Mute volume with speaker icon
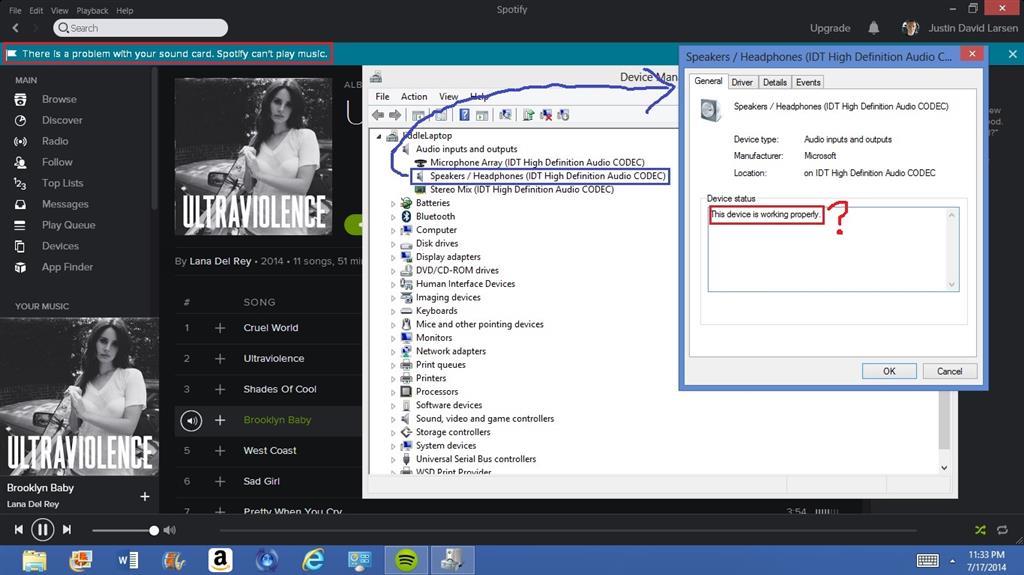This screenshot has height=575, width=1024. click(170, 530)
